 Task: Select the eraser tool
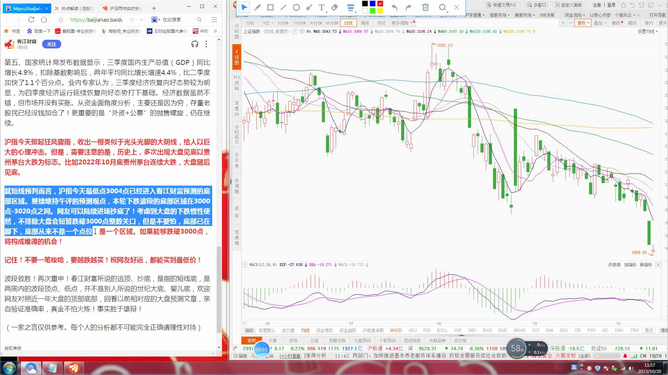pos(335,7)
